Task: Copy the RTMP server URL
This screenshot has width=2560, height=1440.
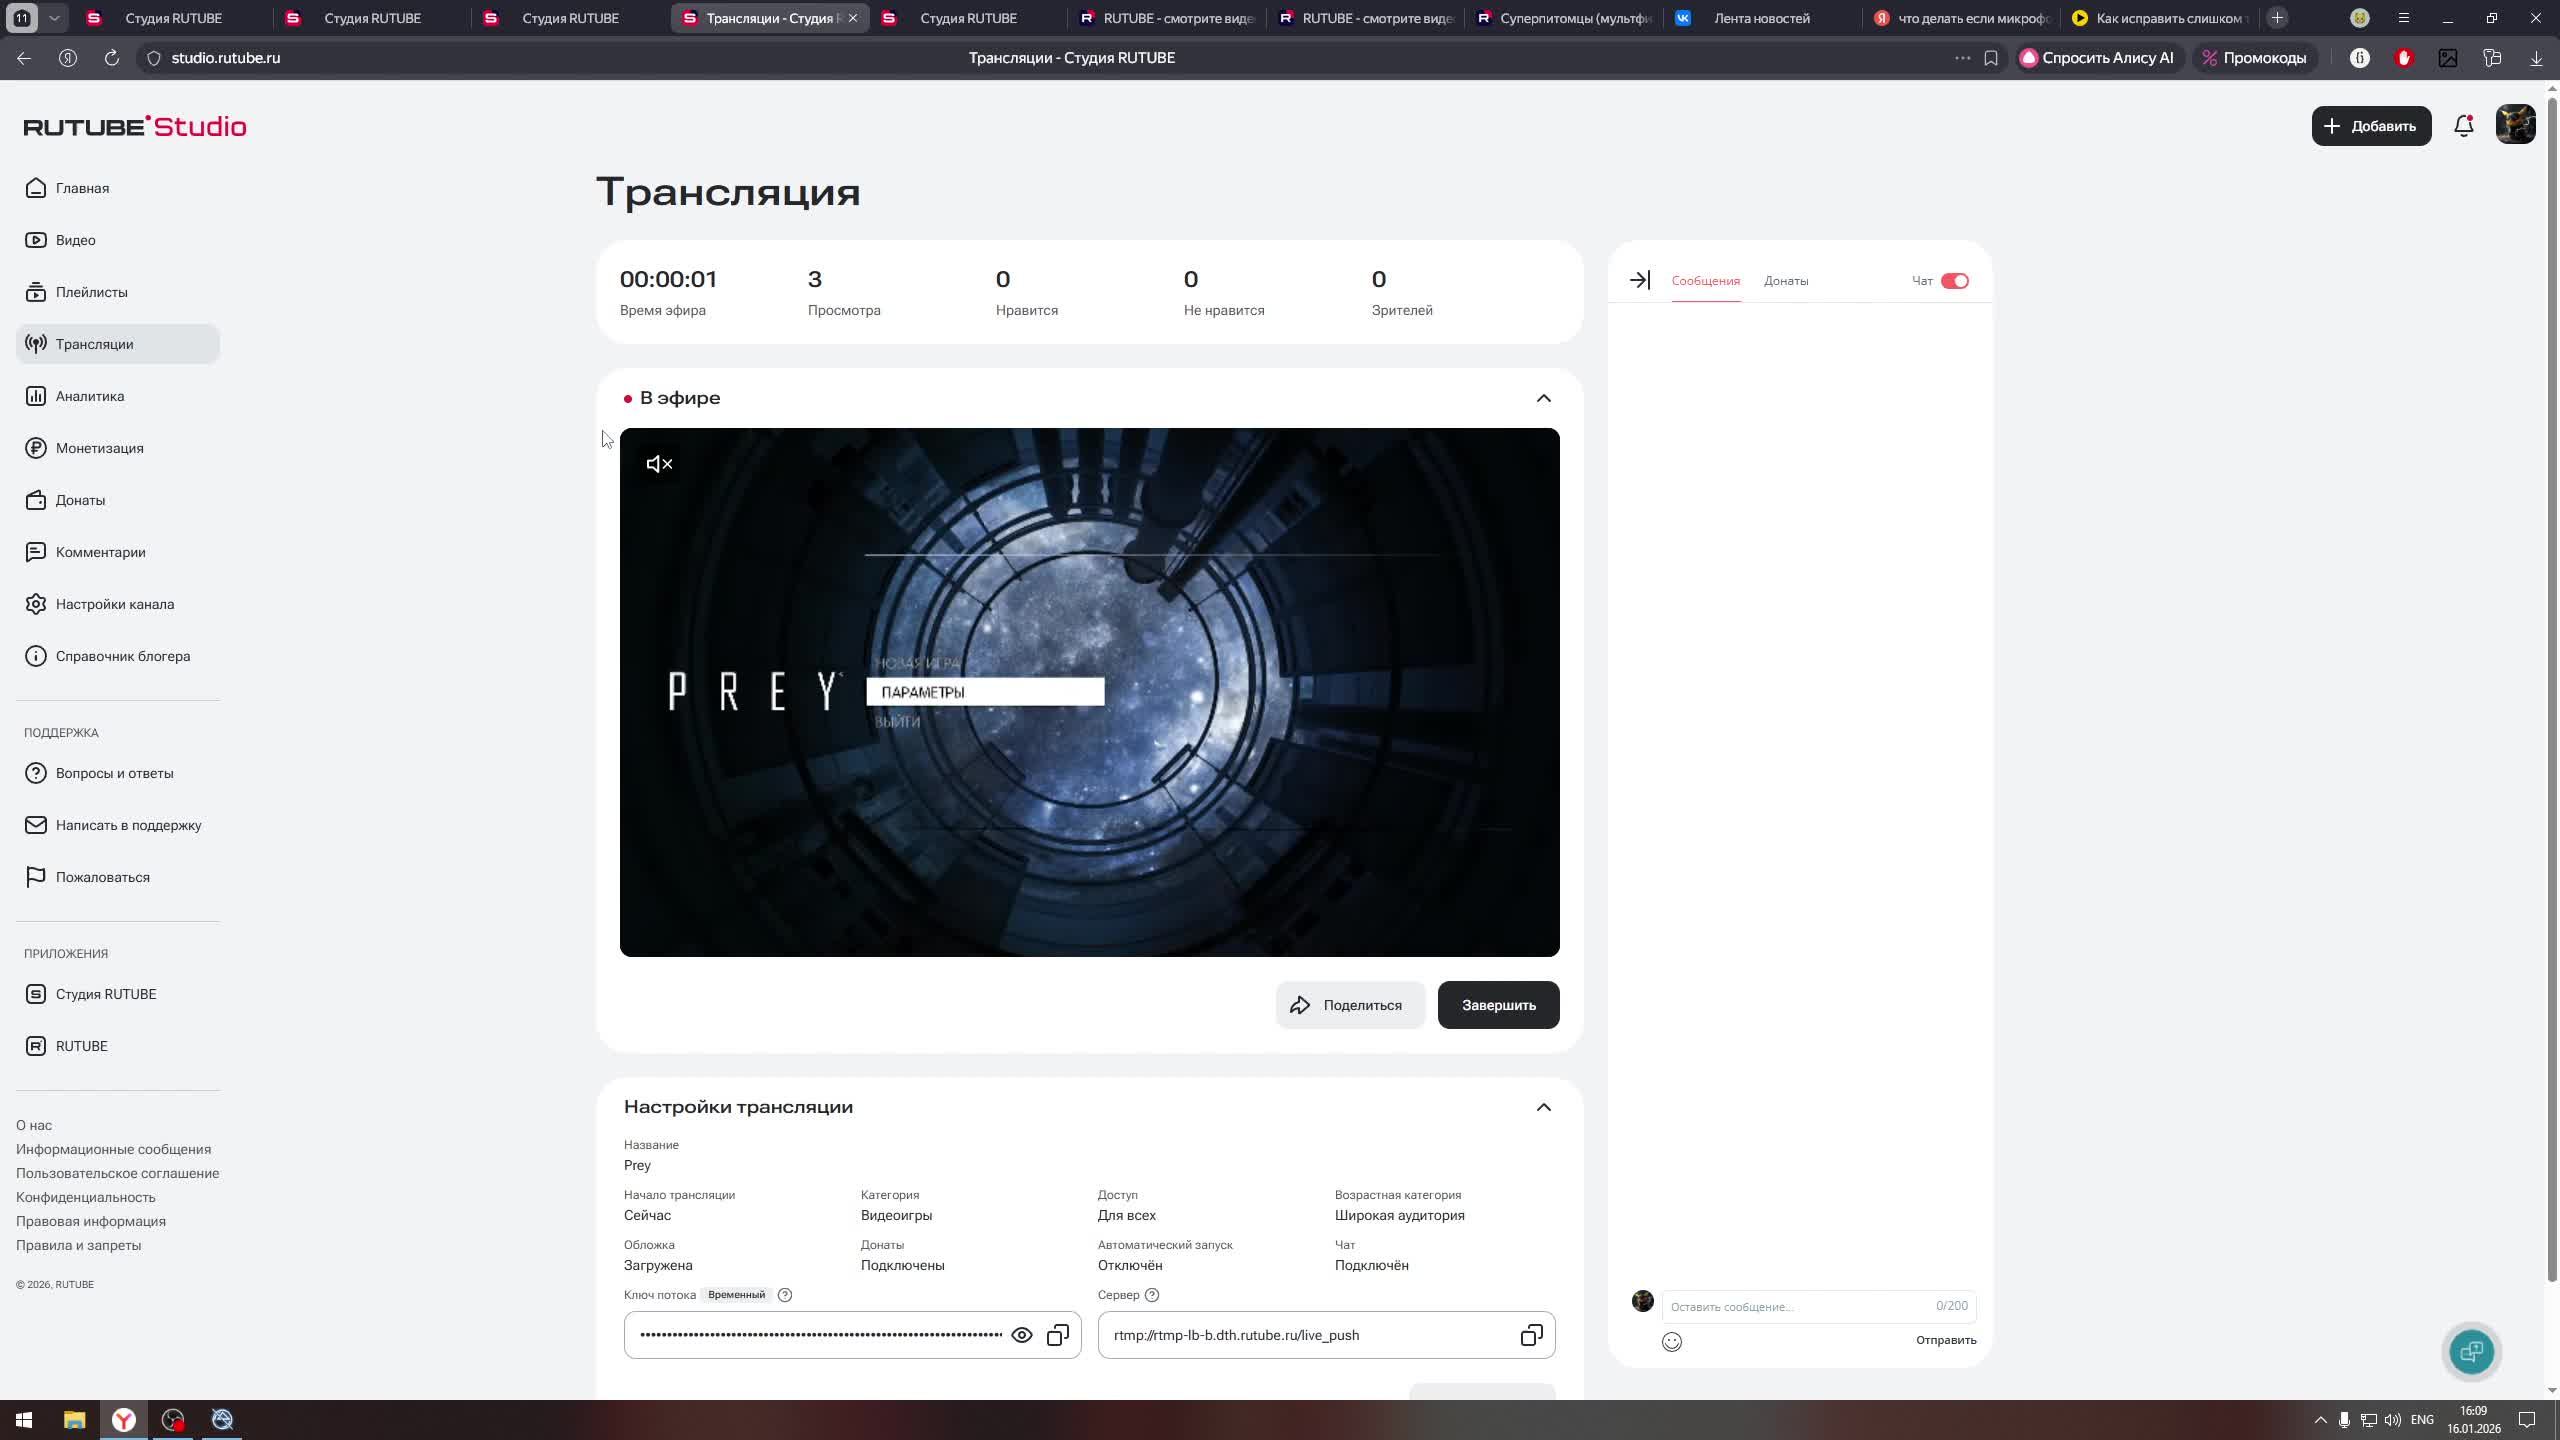Action: 1531,1335
